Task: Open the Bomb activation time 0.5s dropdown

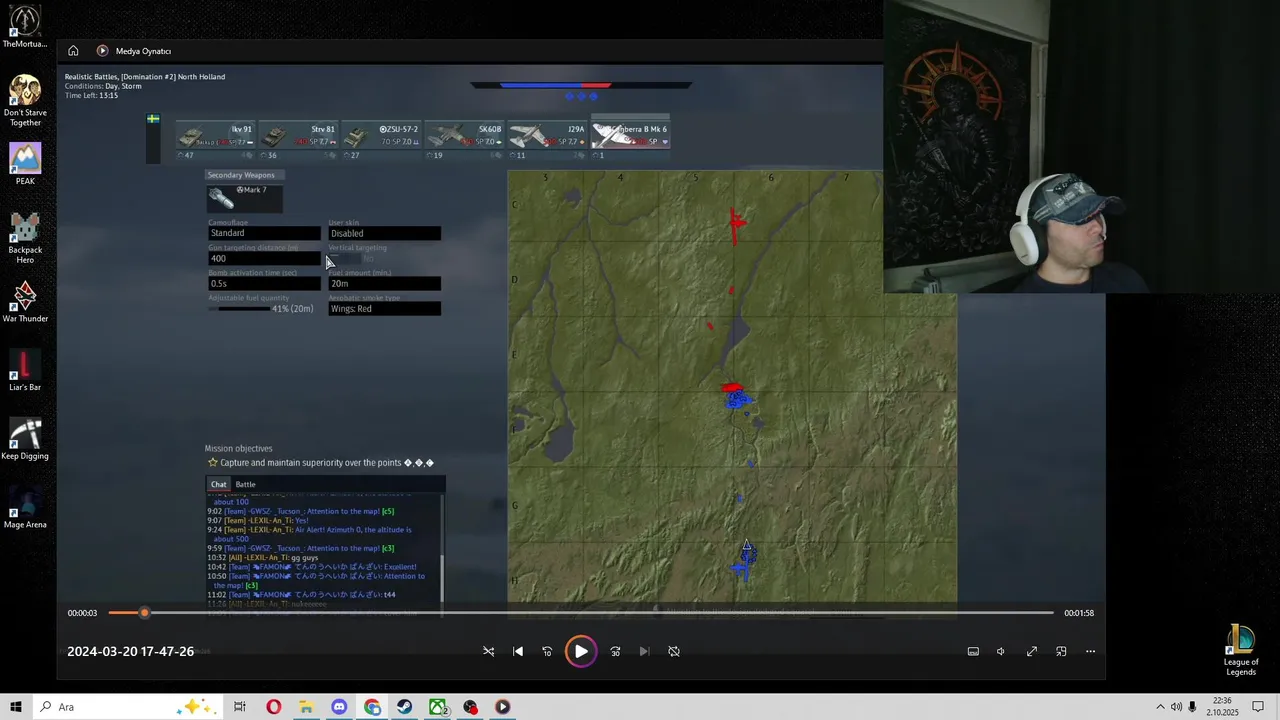Action: coord(264,283)
